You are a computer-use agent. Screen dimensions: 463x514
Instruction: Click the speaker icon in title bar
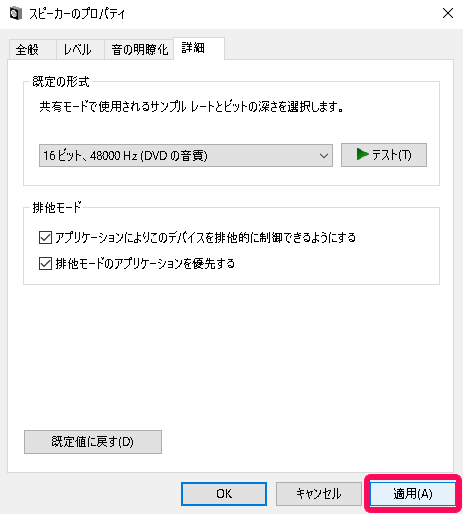(x=16, y=14)
